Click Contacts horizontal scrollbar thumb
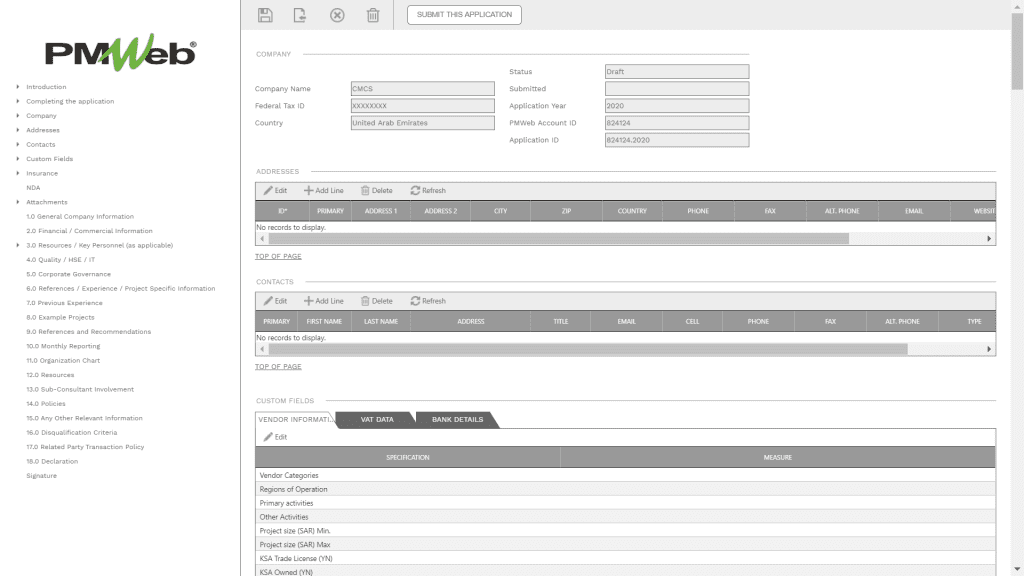This screenshot has height=576, width=1024. [588, 349]
